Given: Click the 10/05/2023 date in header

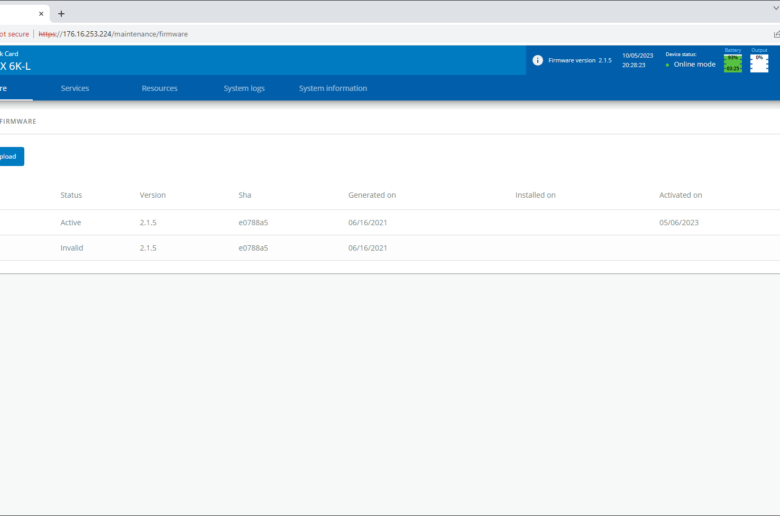Looking at the screenshot, I should [x=637, y=56].
